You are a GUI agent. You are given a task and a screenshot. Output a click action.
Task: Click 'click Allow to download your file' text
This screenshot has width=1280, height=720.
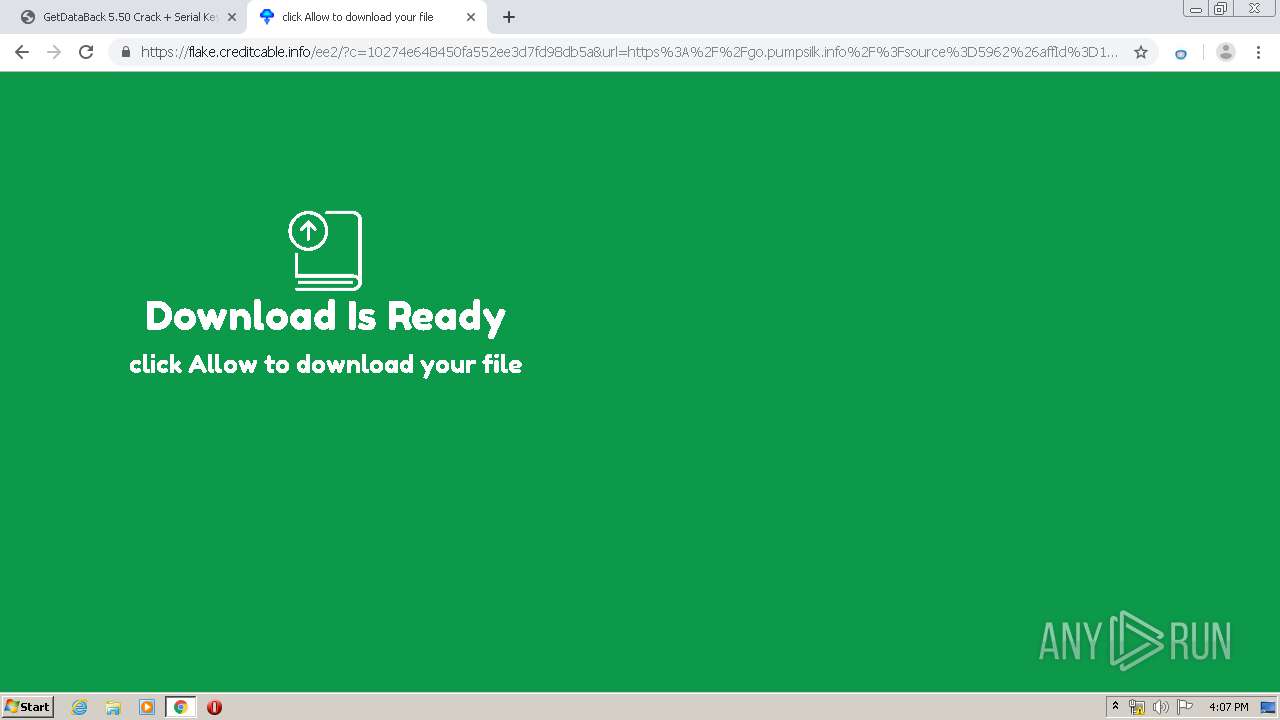pos(325,364)
